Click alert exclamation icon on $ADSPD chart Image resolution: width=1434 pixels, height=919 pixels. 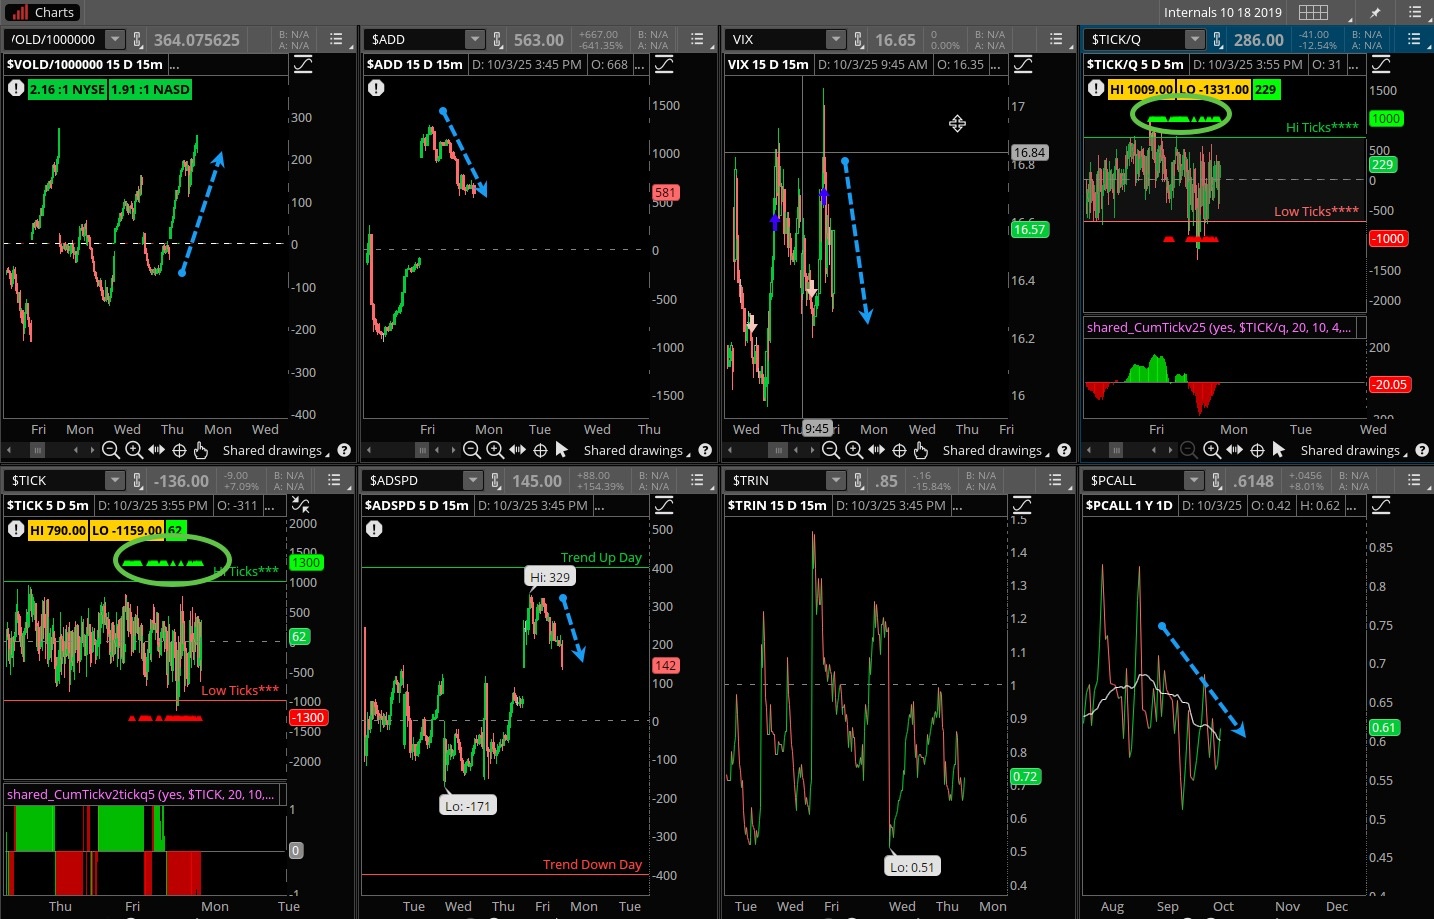pyautogui.click(x=374, y=528)
